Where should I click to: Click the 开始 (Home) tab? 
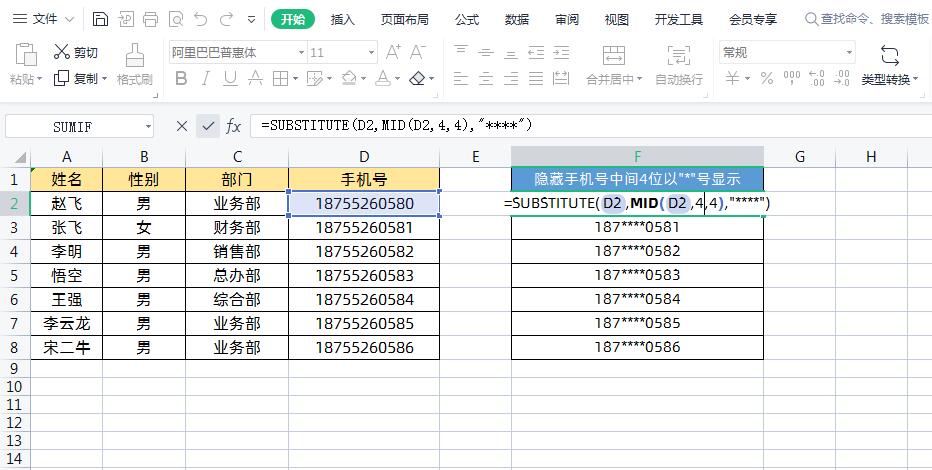click(x=292, y=20)
